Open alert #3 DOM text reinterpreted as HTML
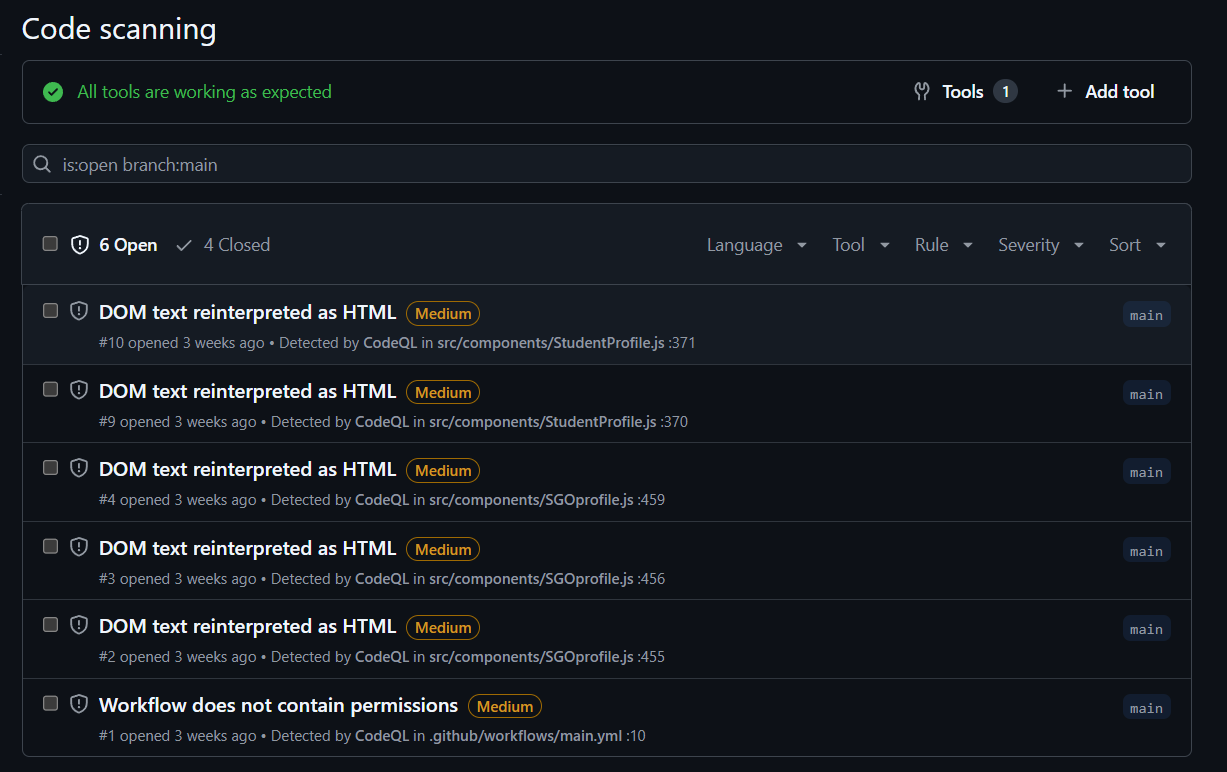 point(247,548)
